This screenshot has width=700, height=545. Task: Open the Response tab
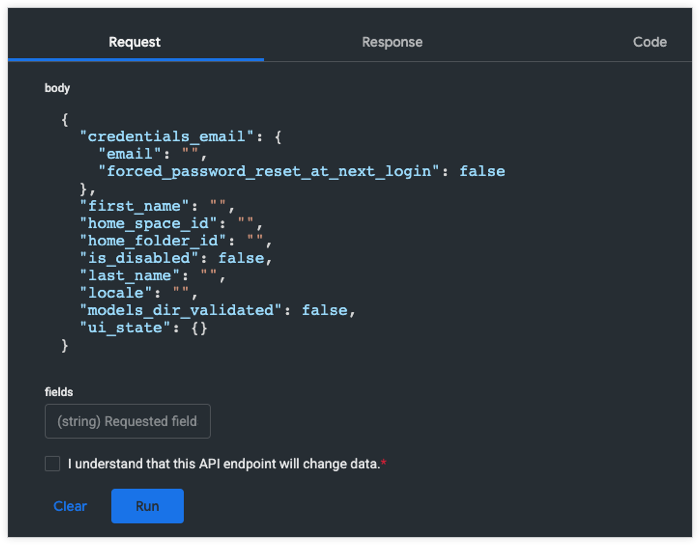pyautogui.click(x=392, y=42)
